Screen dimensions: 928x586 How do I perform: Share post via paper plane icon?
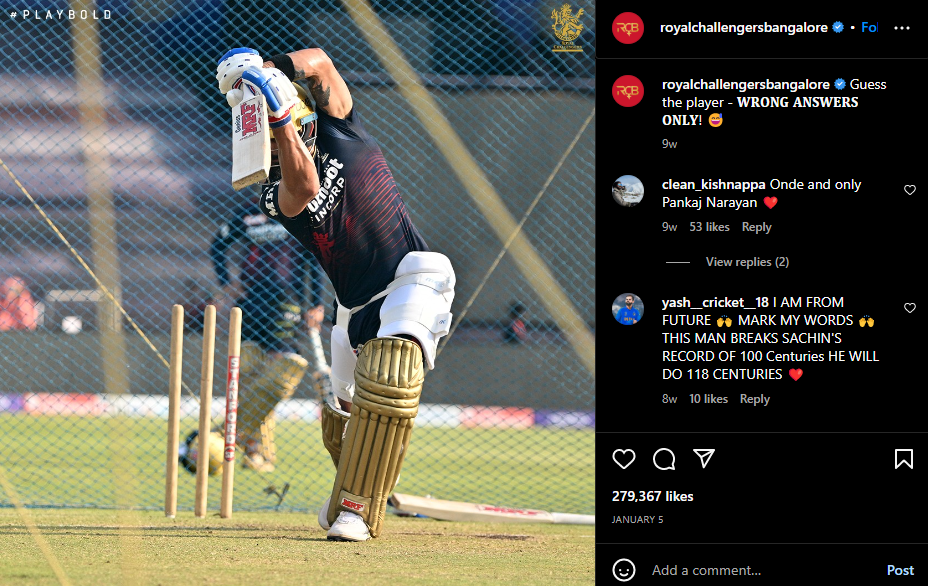[704, 458]
